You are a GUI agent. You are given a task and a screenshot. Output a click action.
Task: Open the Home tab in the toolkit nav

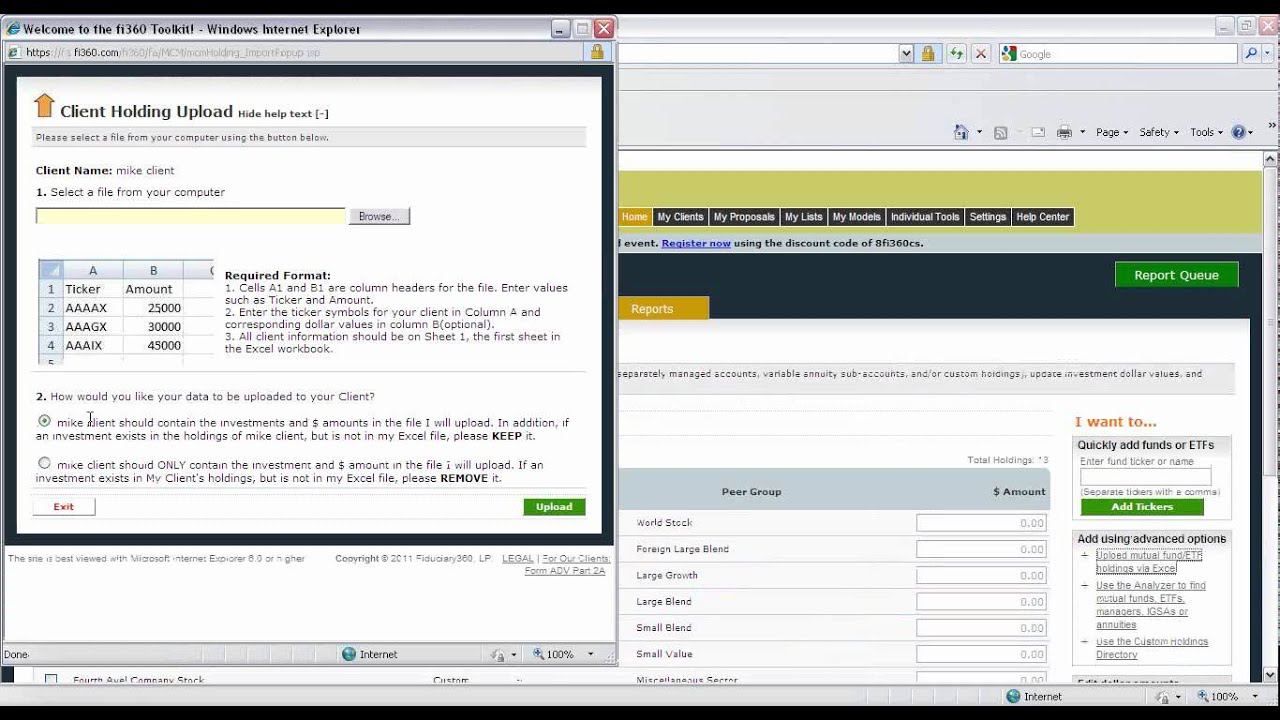634,217
